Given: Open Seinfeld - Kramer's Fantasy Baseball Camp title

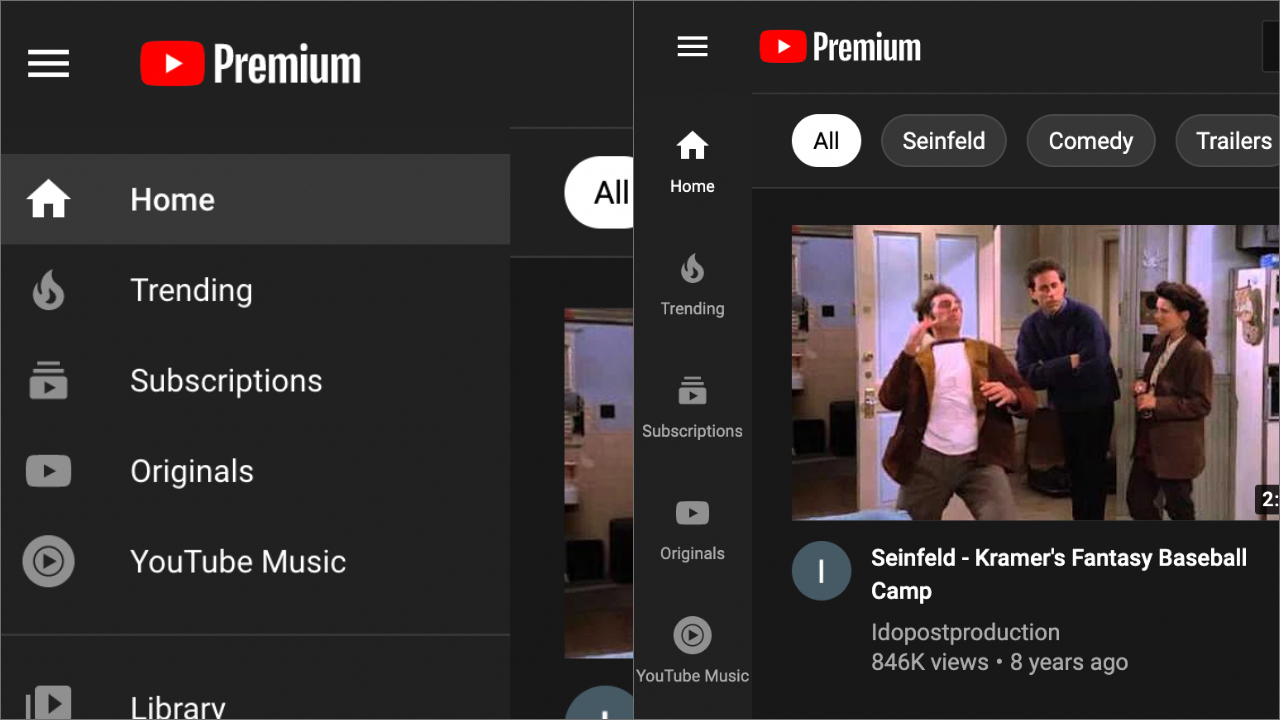Looking at the screenshot, I should pos(1059,574).
